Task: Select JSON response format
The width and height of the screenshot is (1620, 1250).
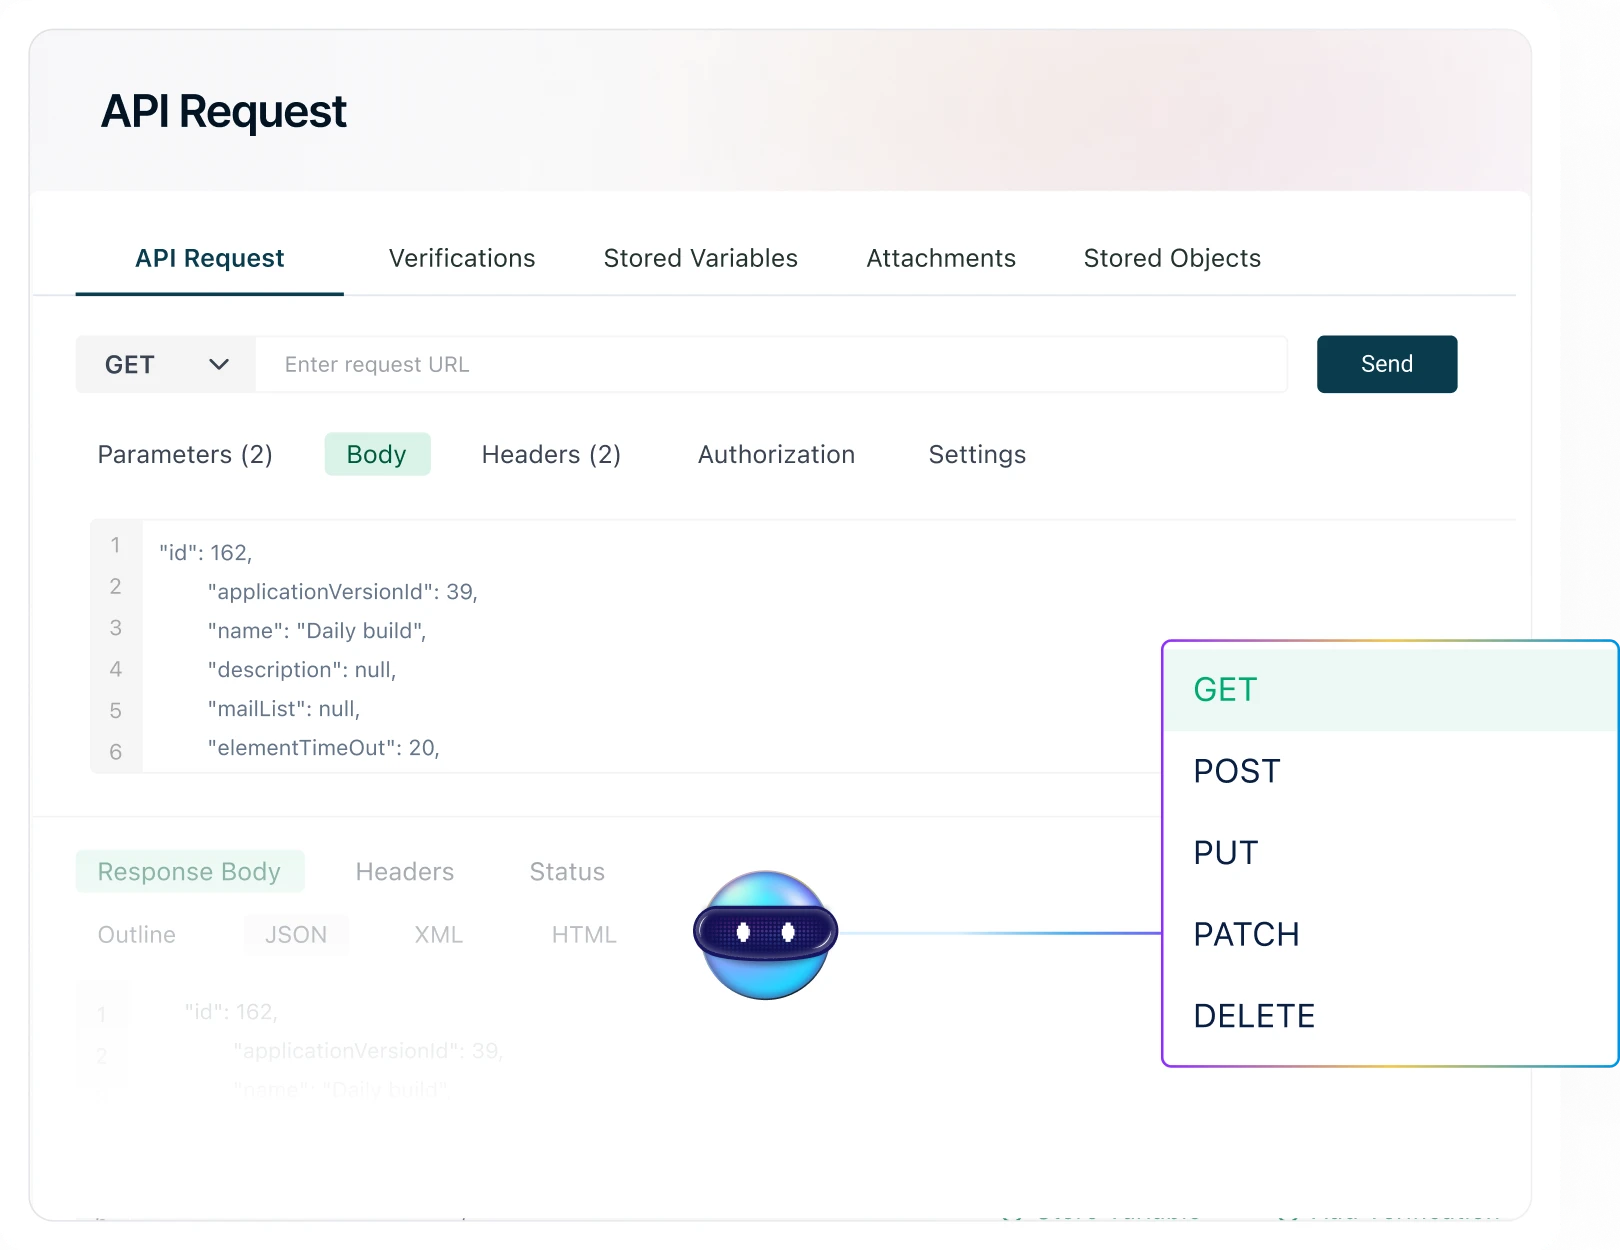Action: tap(296, 934)
